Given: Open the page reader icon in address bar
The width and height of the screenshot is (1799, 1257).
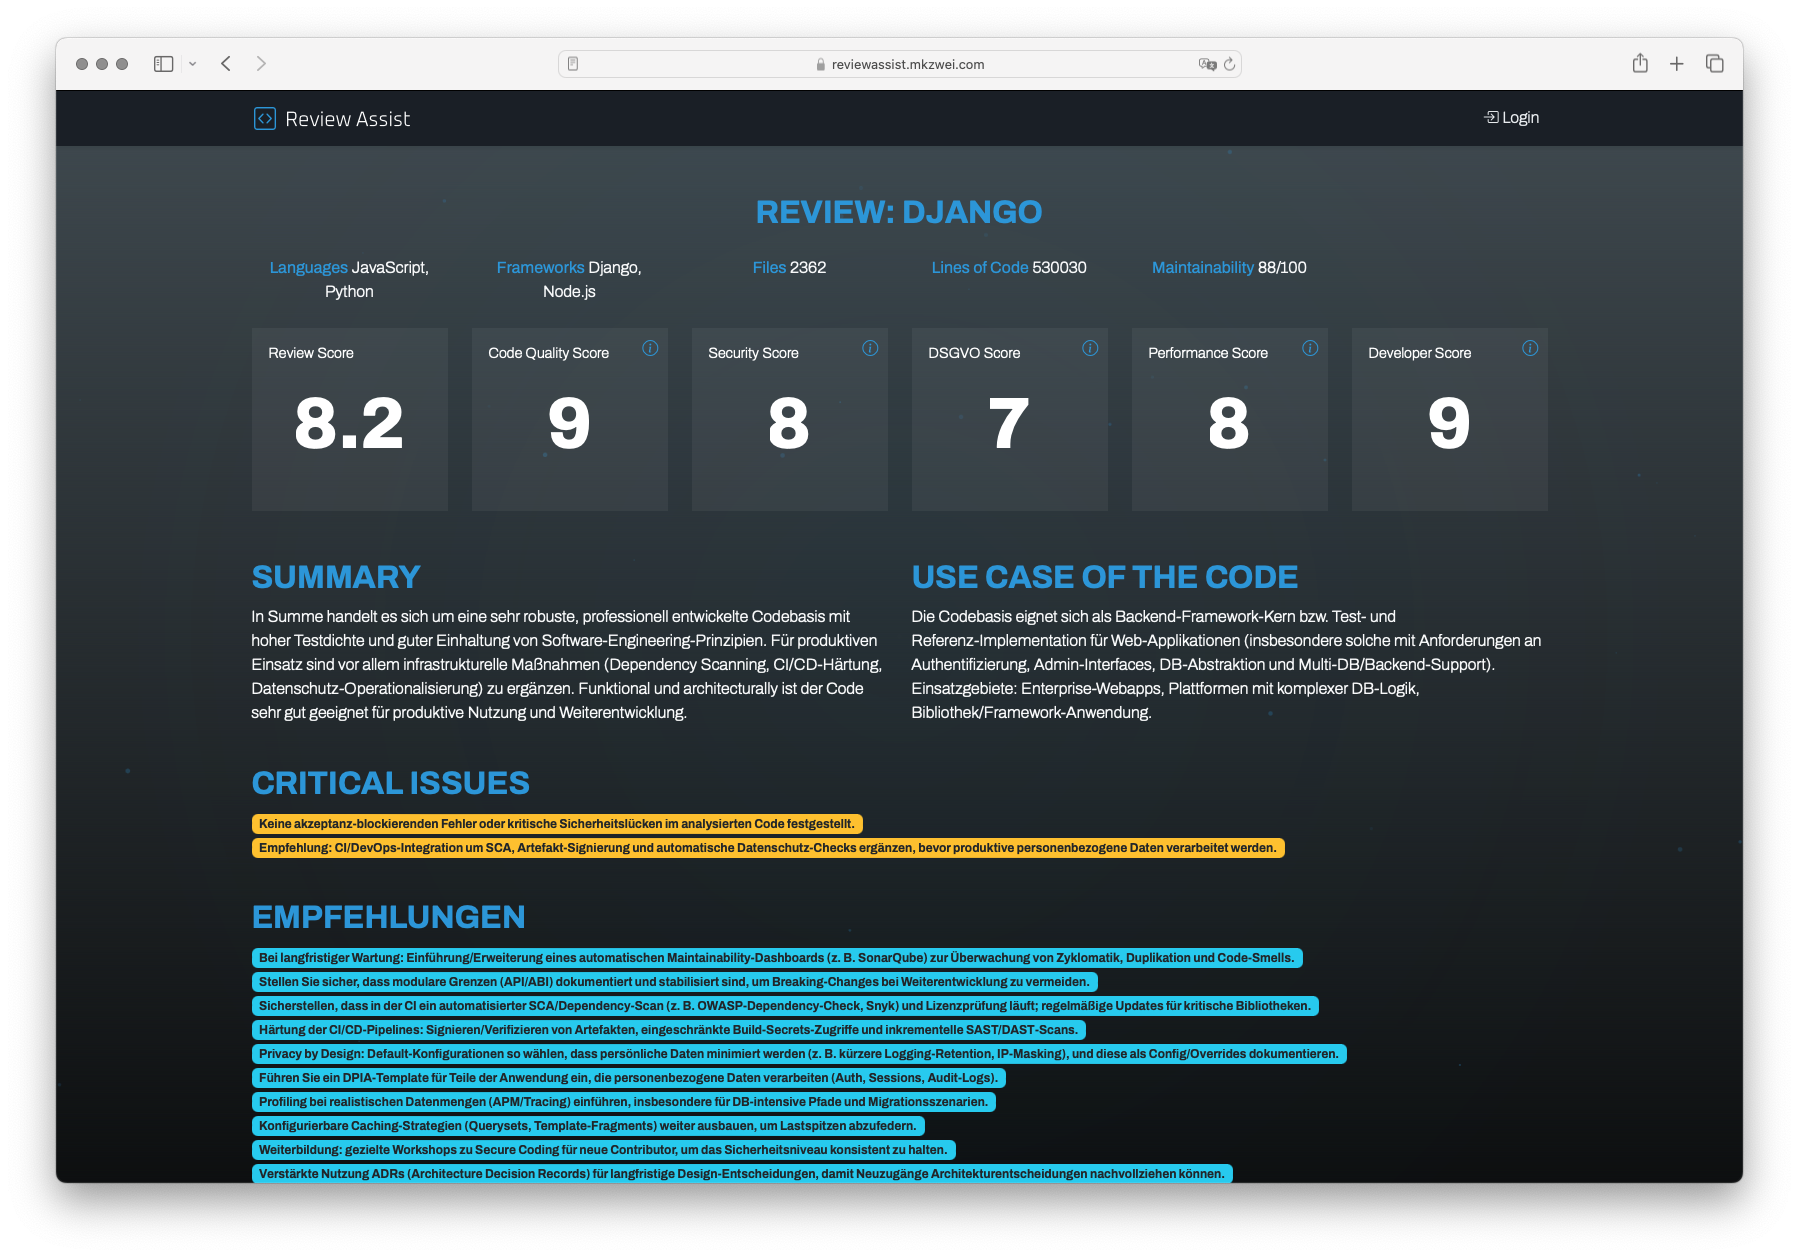Looking at the screenshot, I should click(573, 64).
